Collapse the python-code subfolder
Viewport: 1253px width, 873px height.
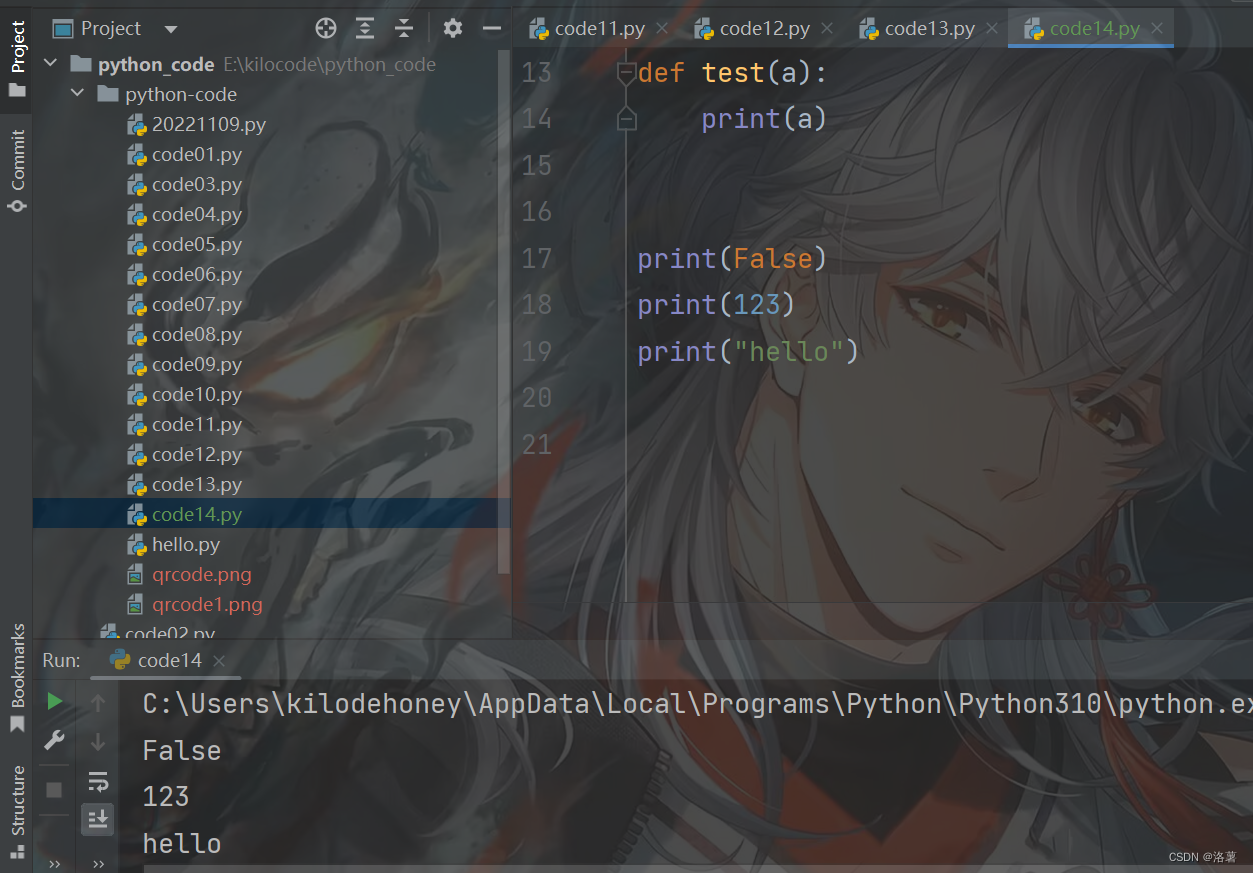point(77,94)
